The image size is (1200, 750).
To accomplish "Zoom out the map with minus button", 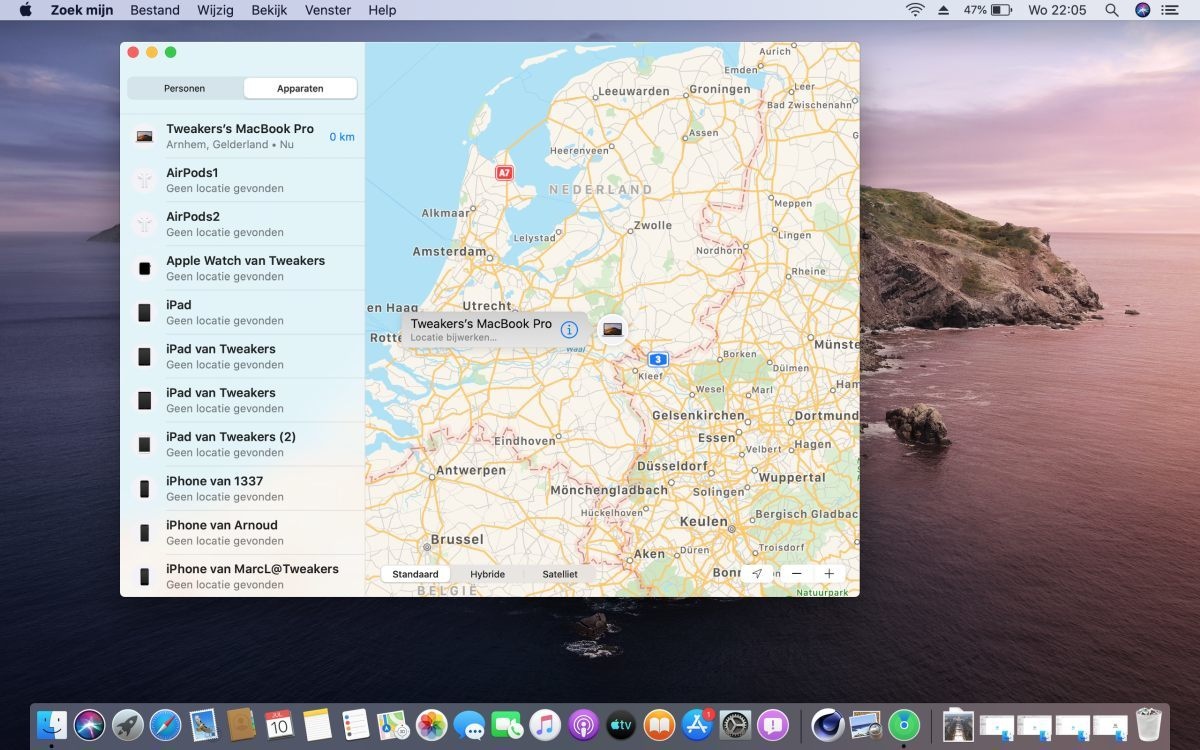I will click(x=796, y=573).
